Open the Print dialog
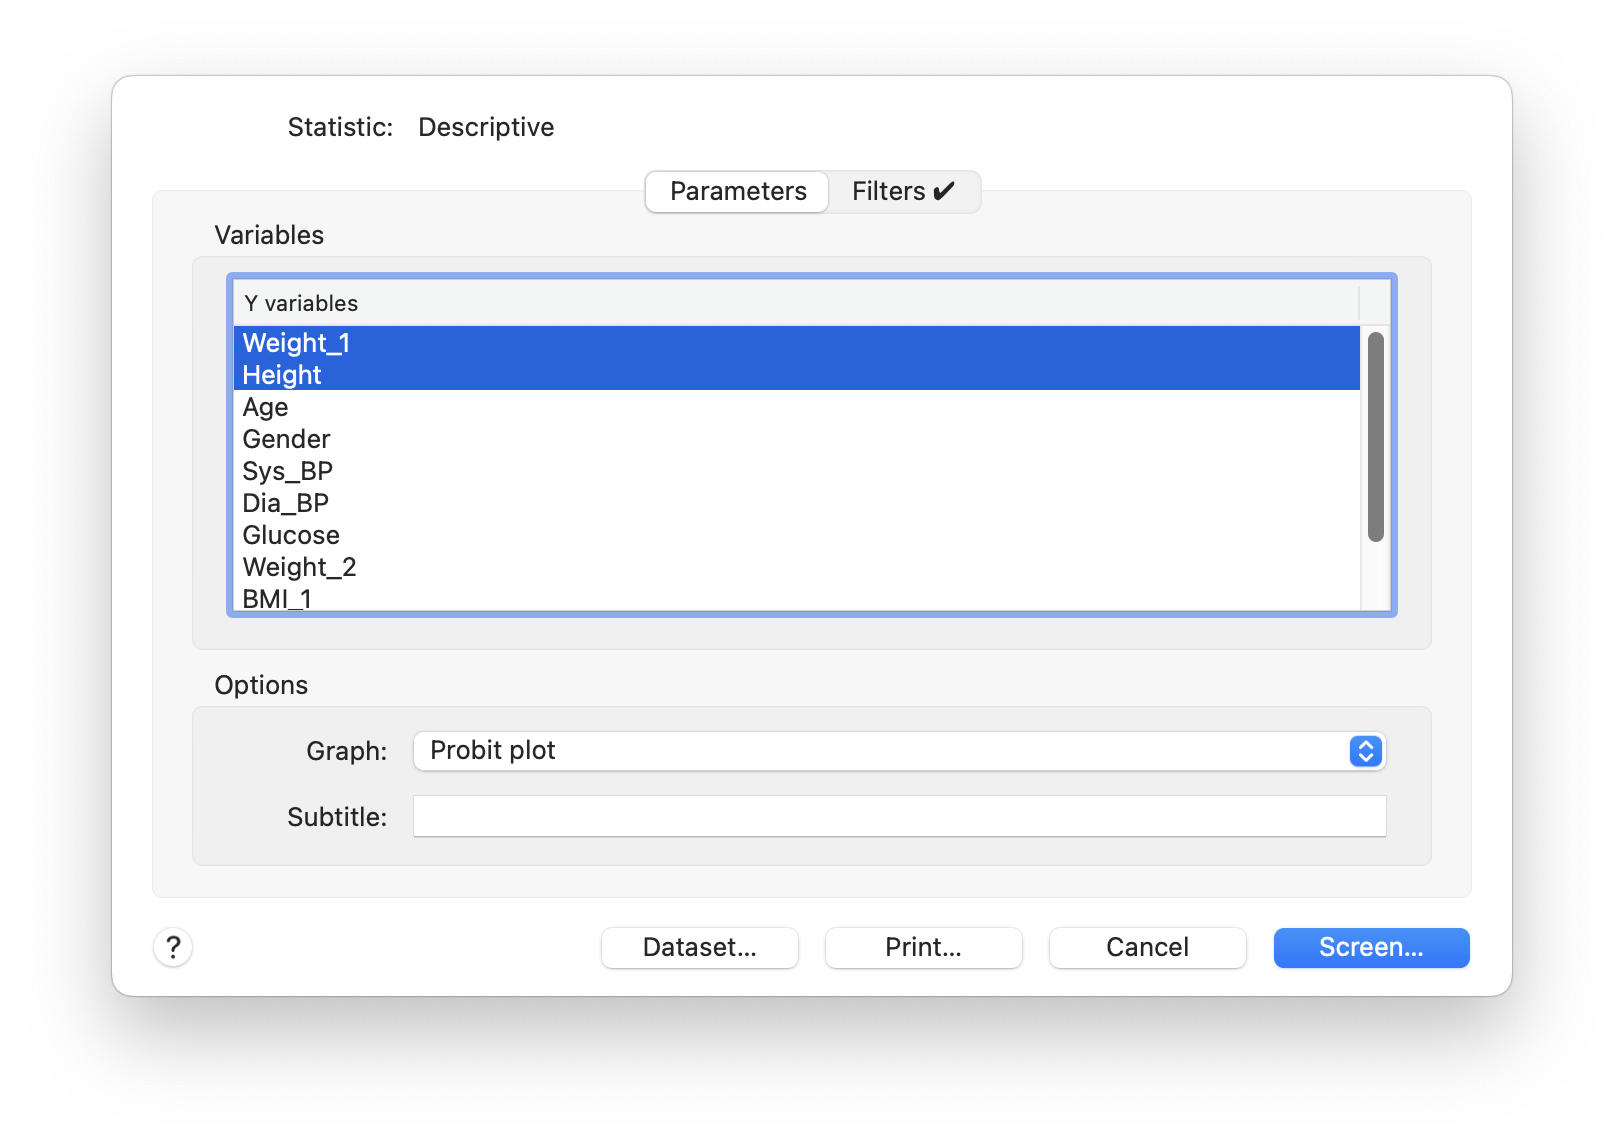The width and height of the screenshot is (1624, 1144). coord(923,947)
